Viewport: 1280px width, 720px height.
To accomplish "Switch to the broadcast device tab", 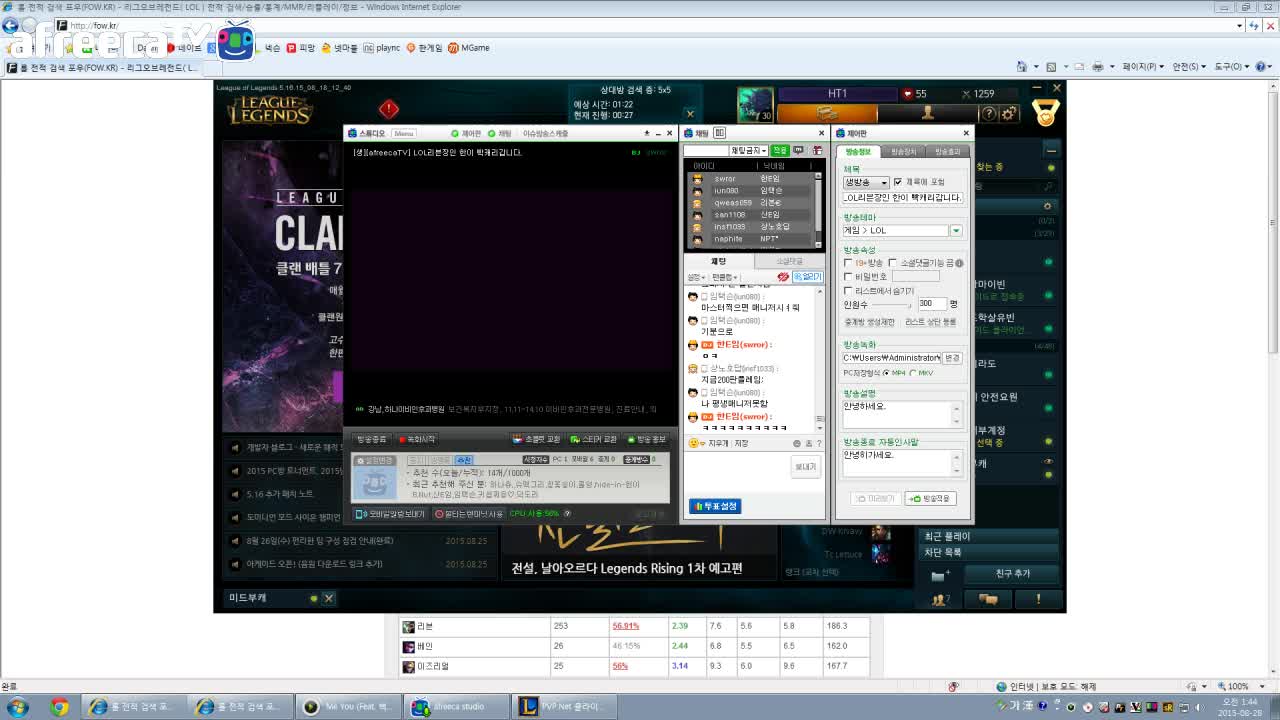I will tap(903, 152).
